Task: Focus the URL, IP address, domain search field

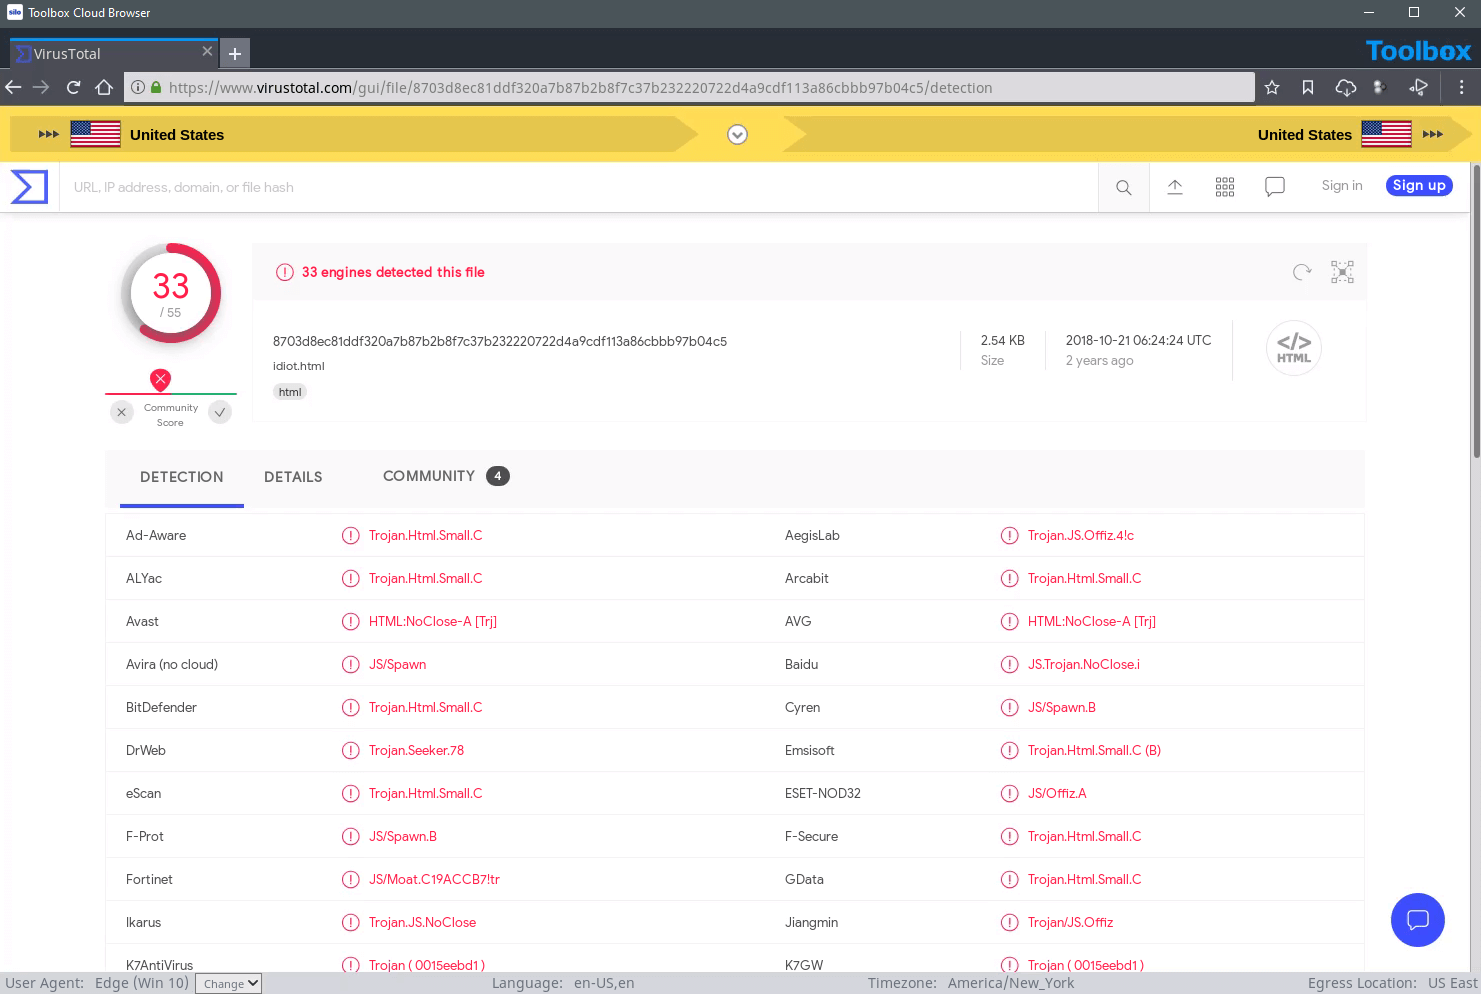Action: (579, 187)
